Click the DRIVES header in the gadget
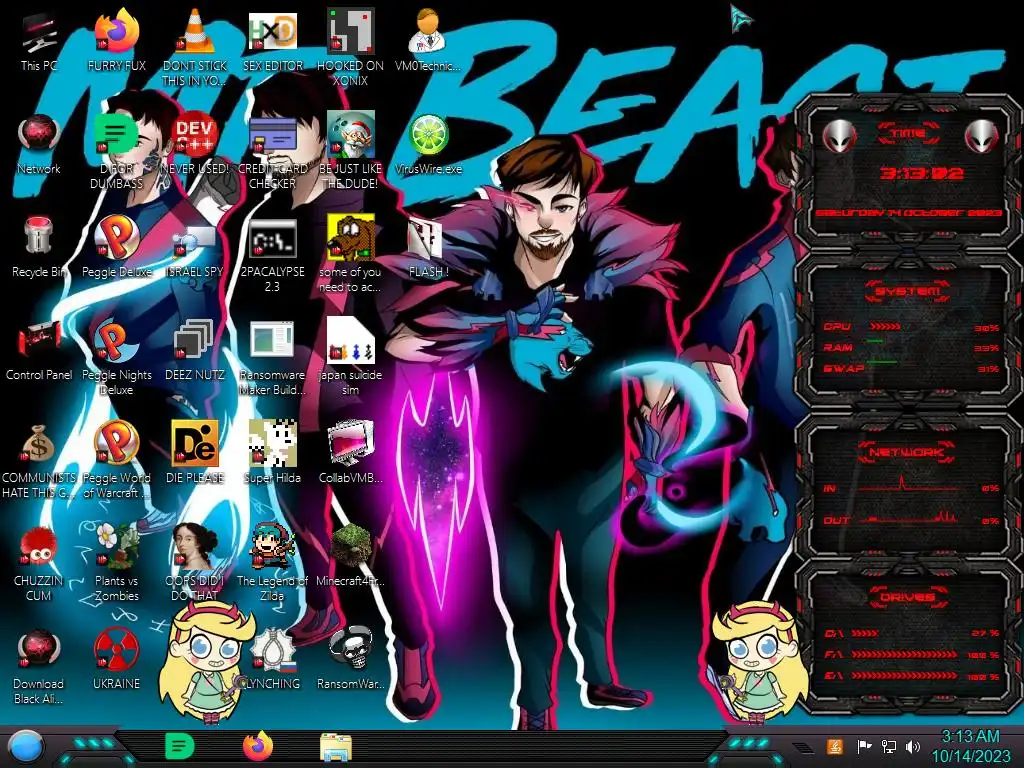The image size is (1024, 768). point(908,597)
